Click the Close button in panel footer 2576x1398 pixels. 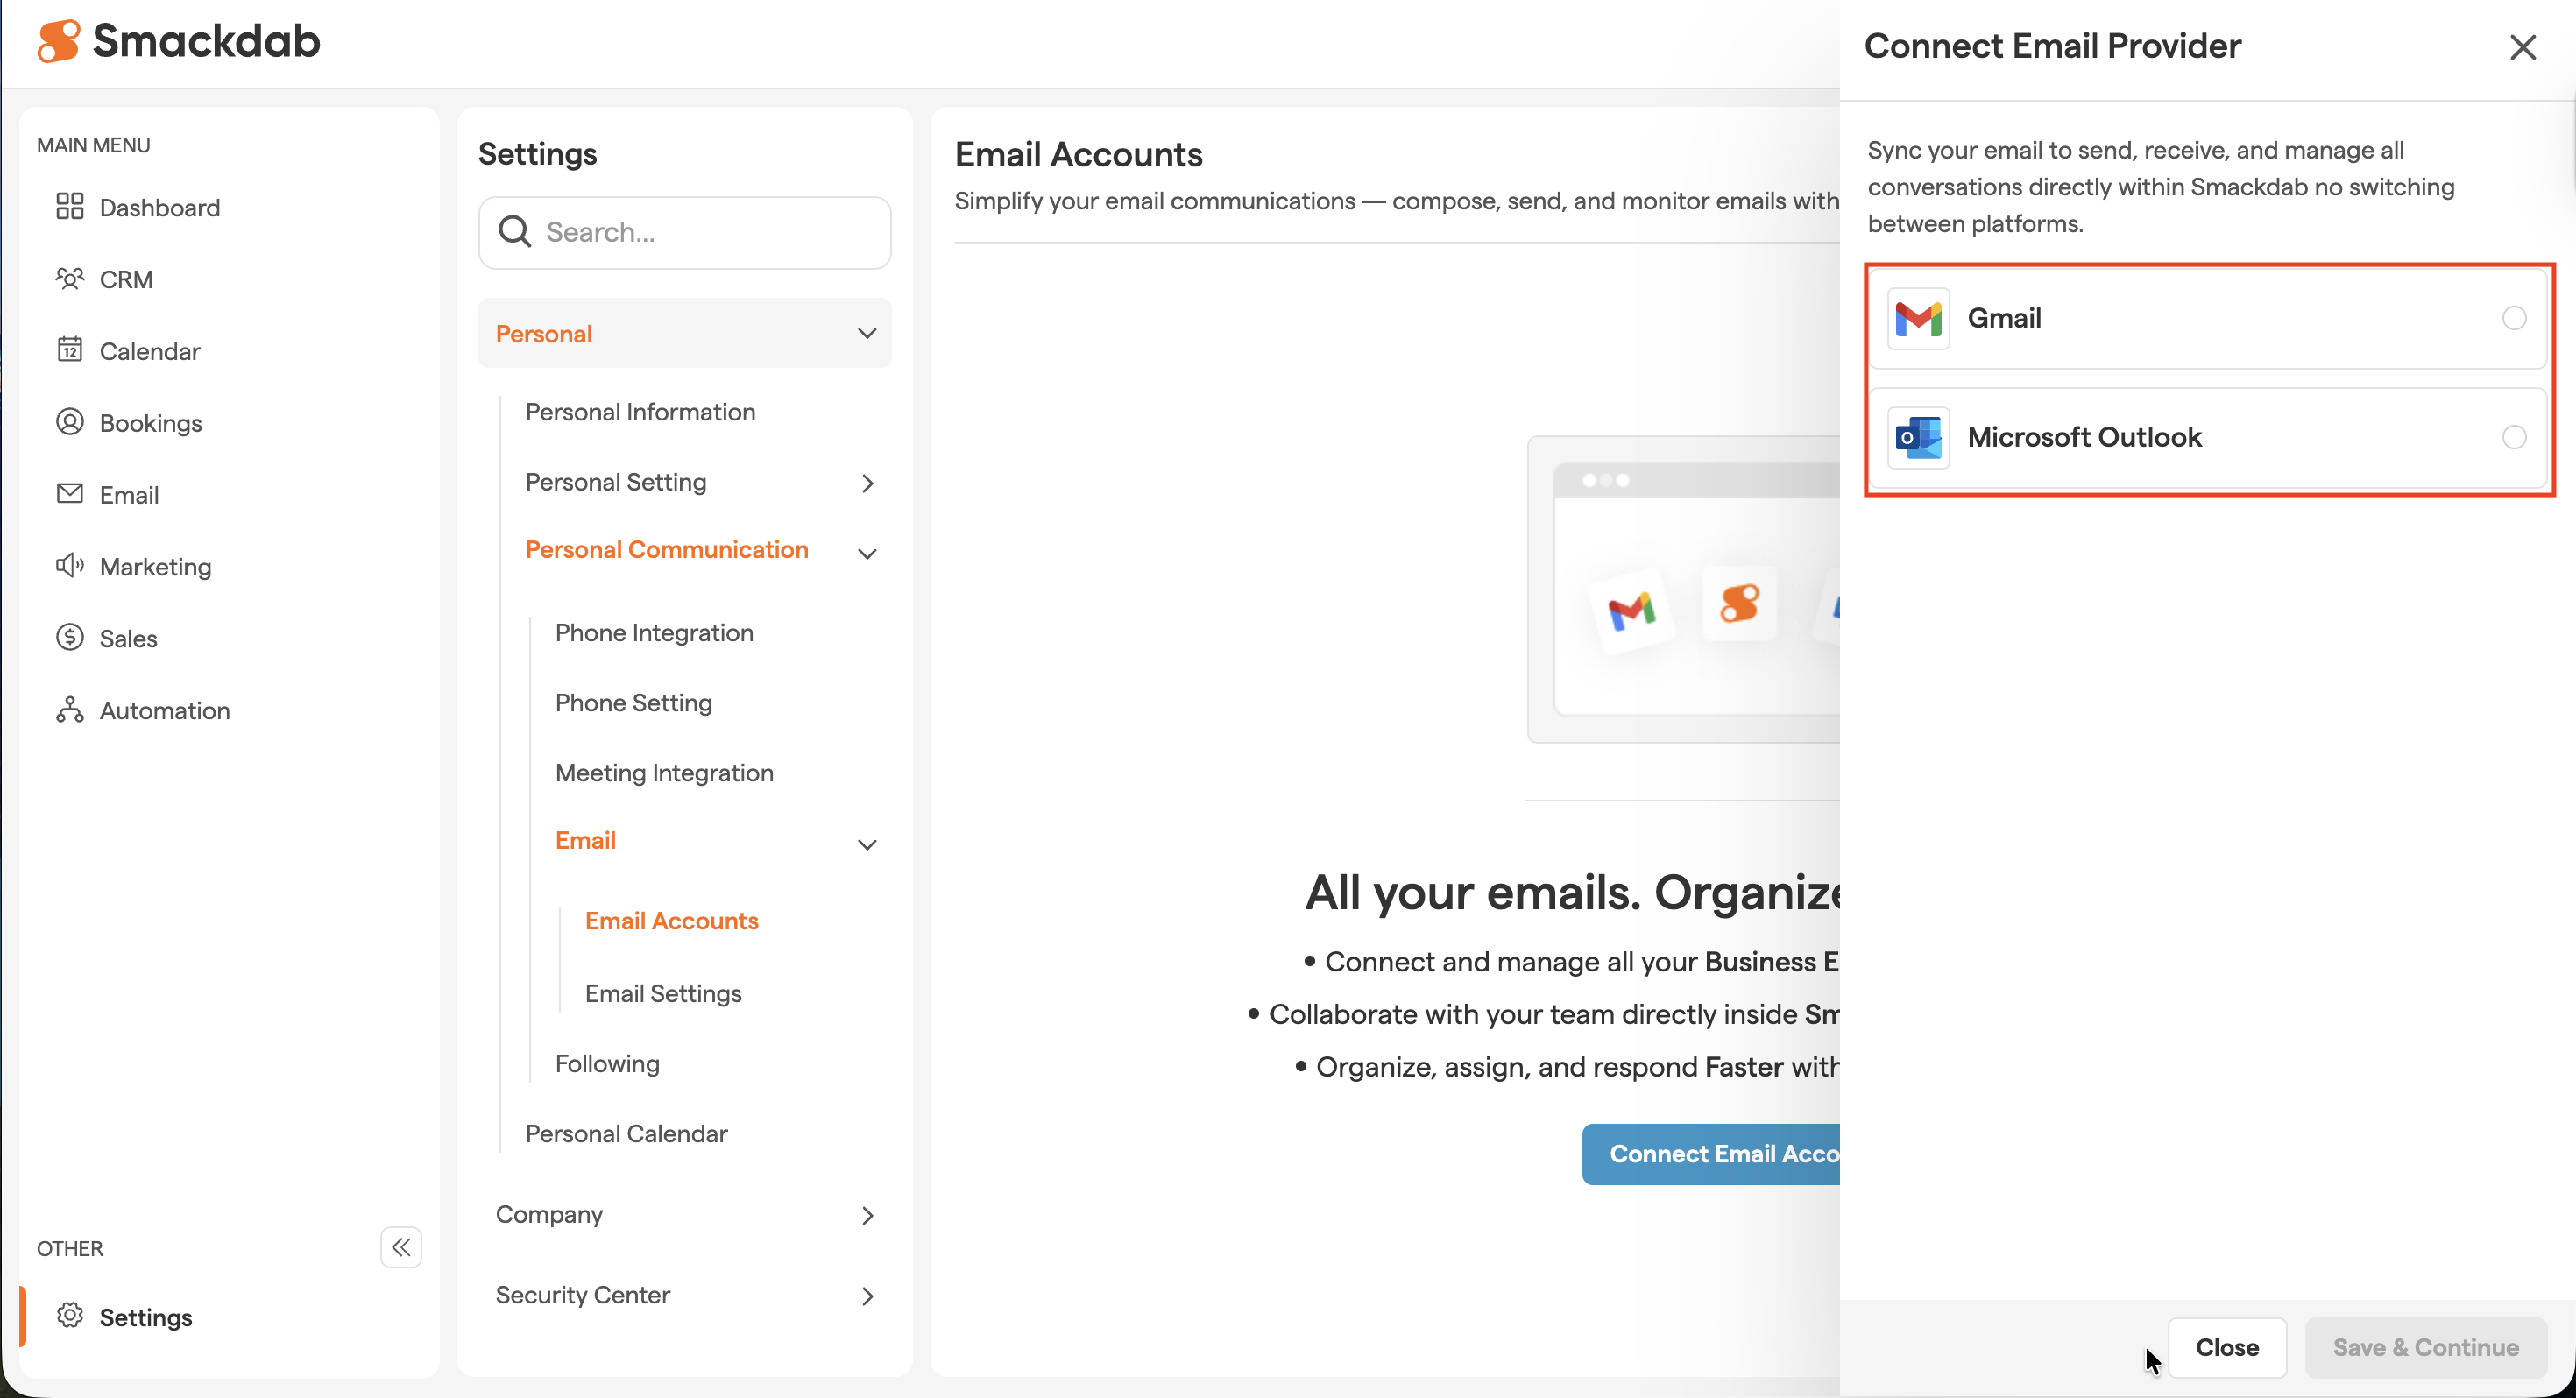click(x=2226, y=1347)
